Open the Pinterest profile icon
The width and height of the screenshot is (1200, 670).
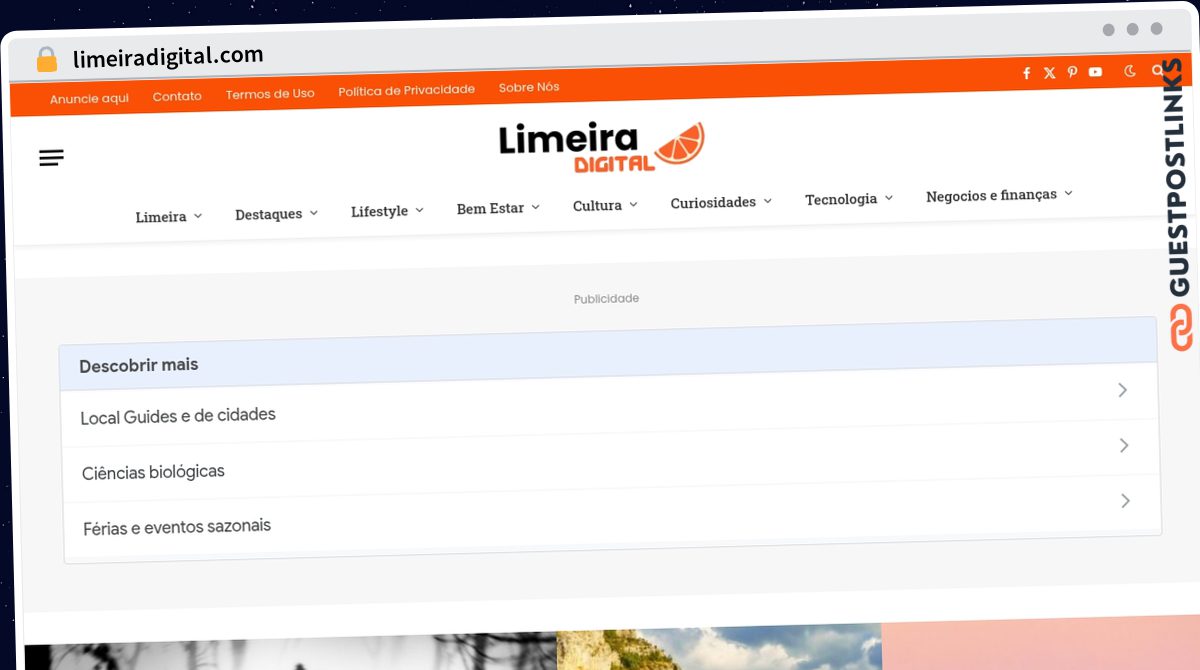1072,72
